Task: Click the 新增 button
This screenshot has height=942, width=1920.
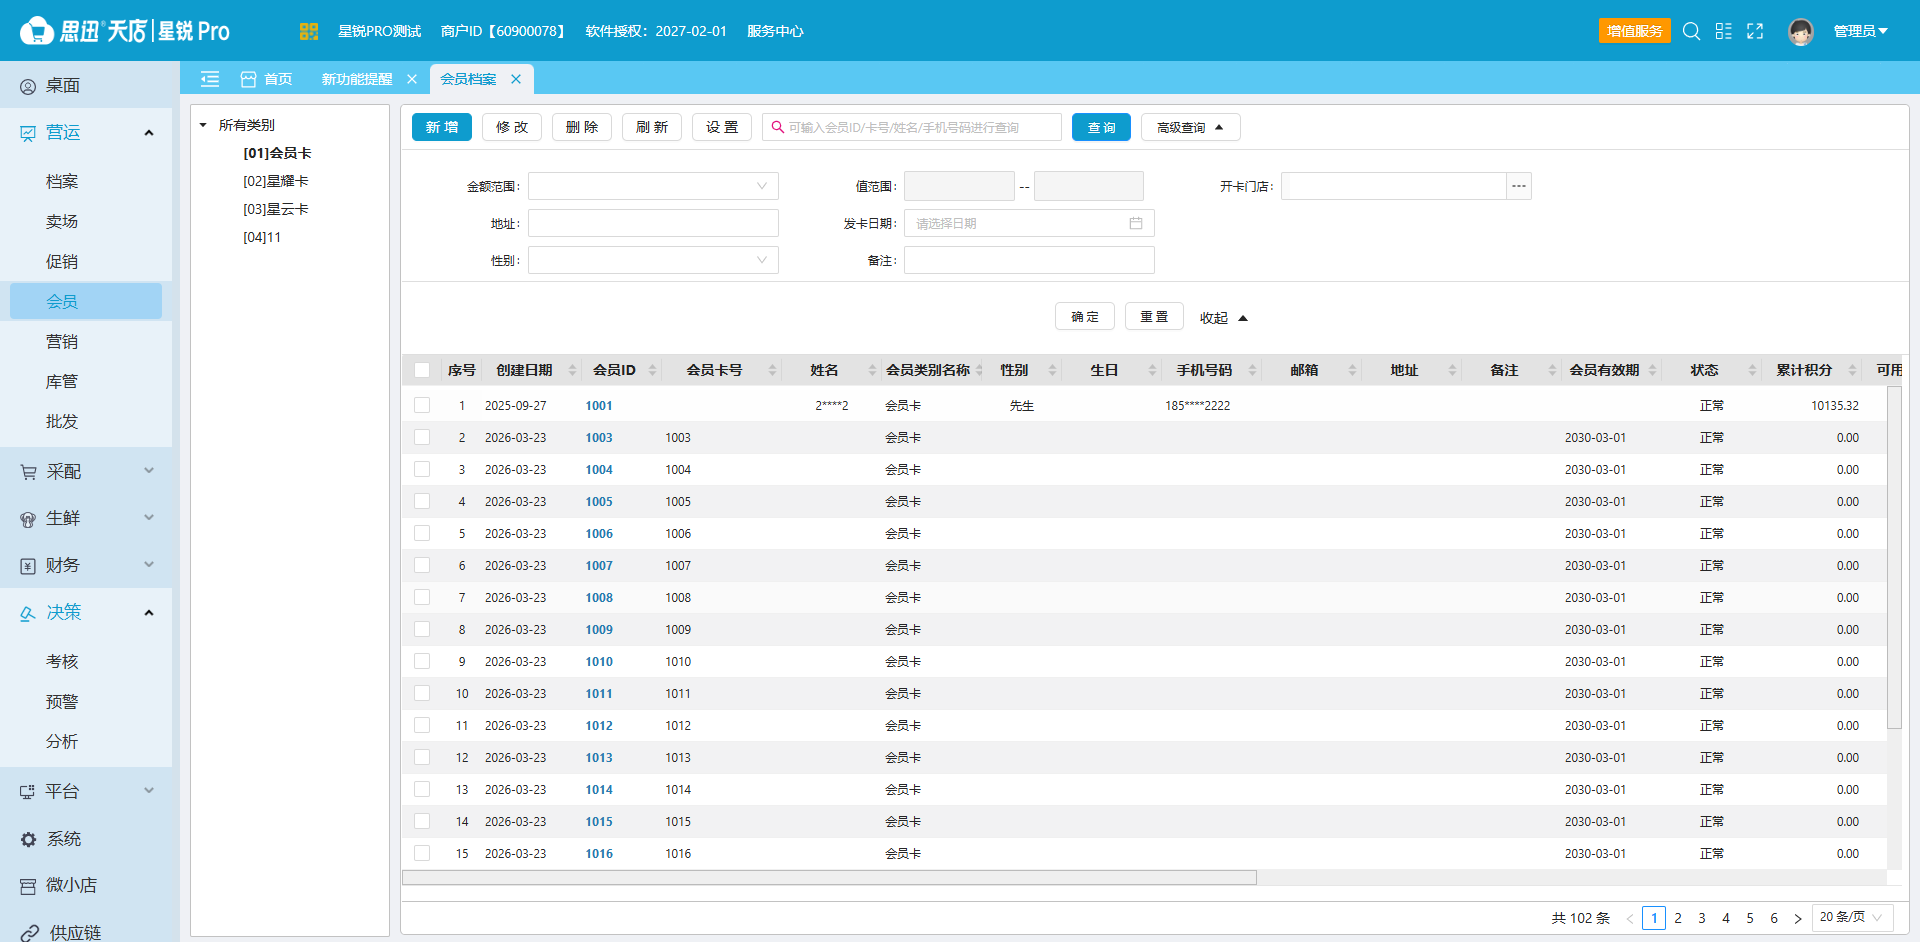Action: tap(442, 127)
